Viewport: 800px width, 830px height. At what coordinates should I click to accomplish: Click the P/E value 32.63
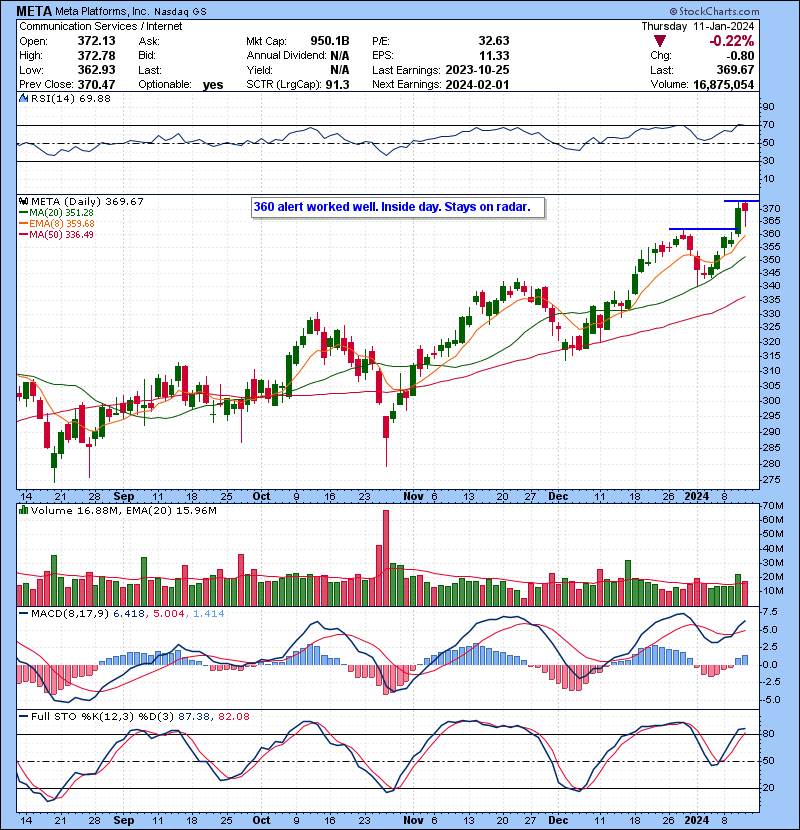pos(493,41)
